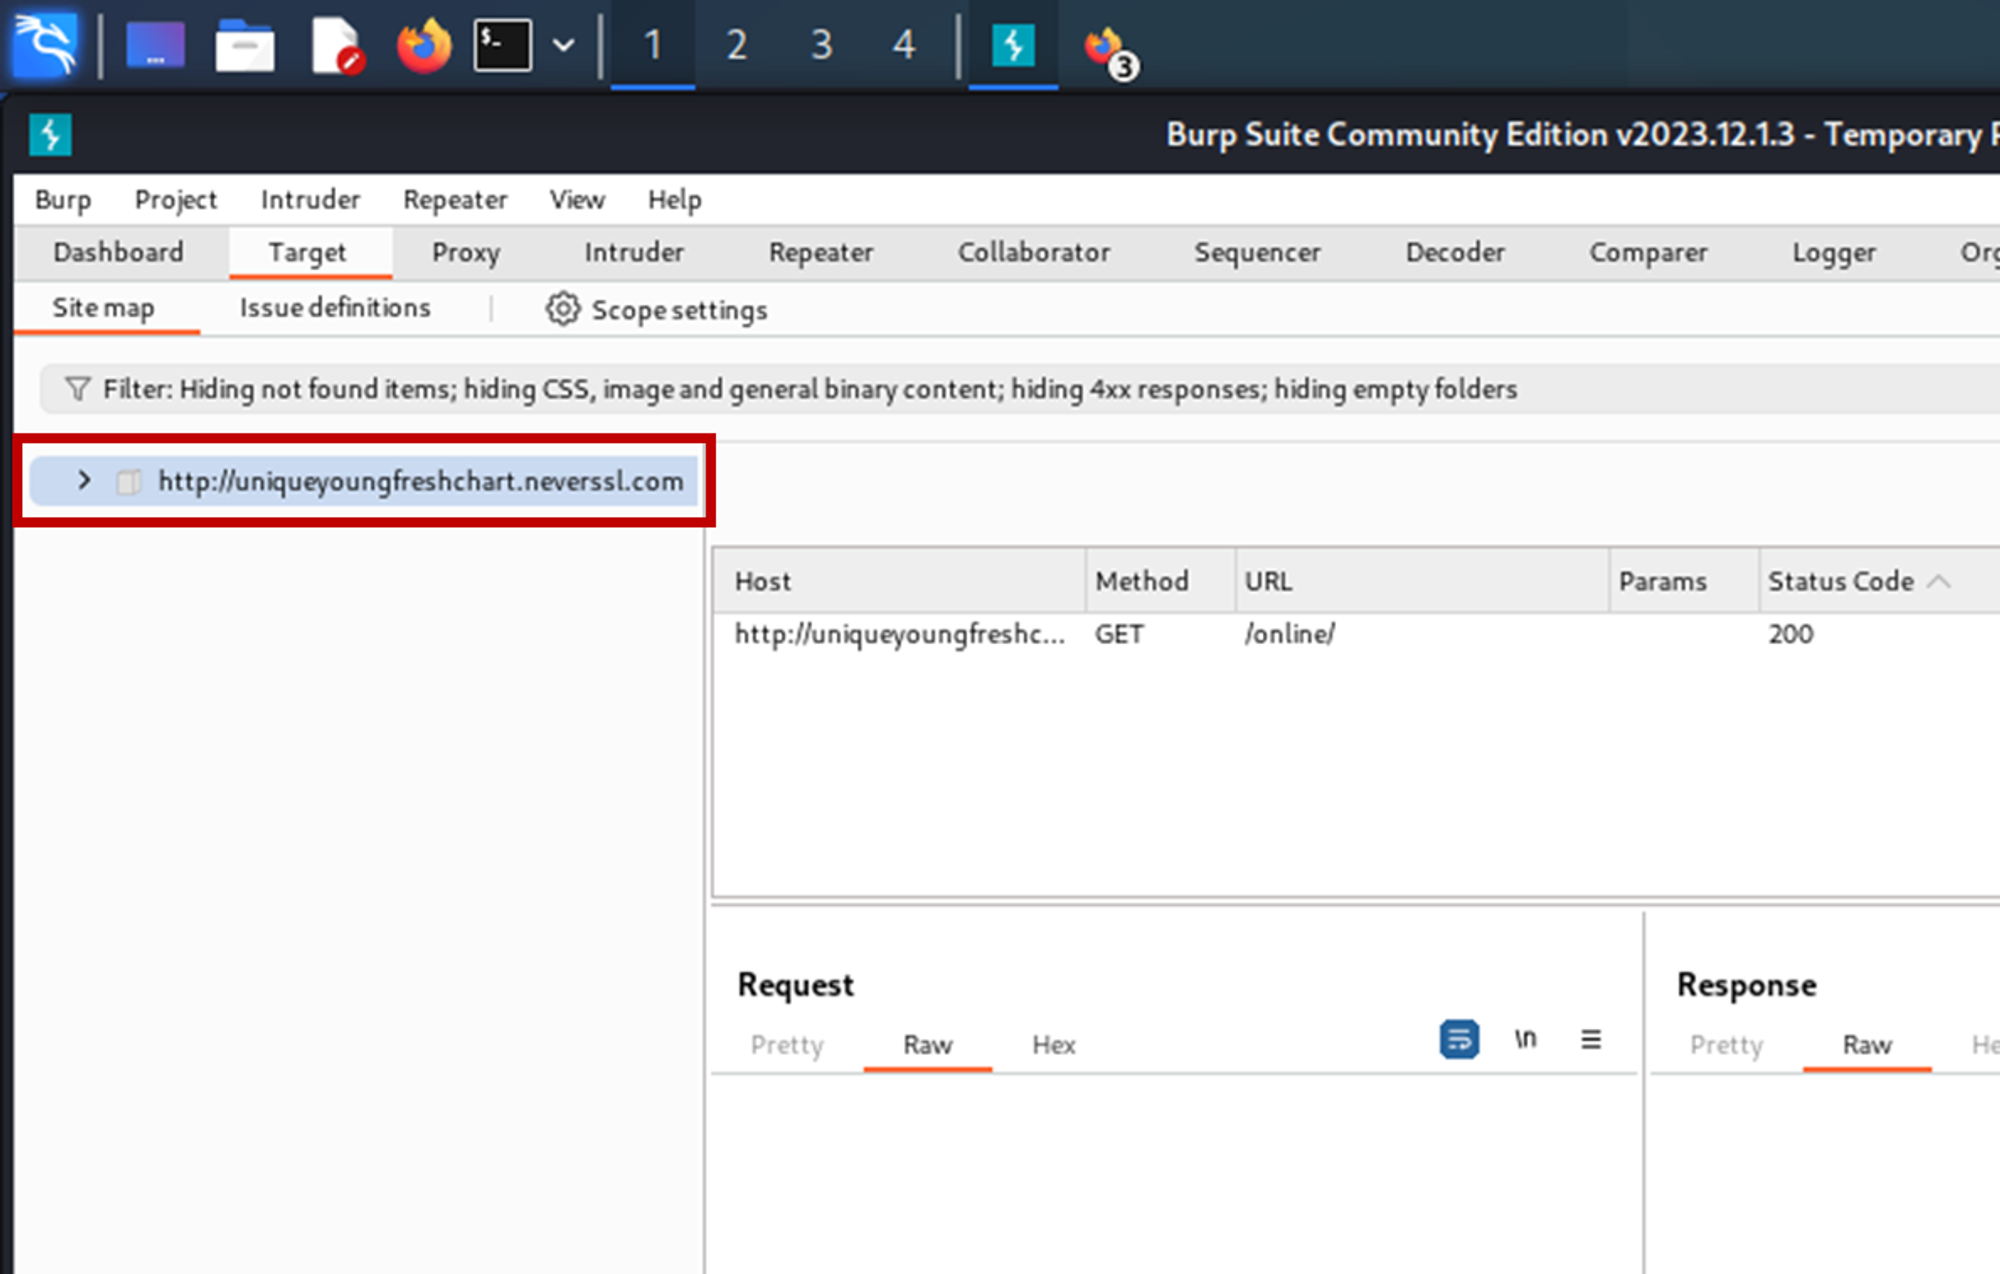Switch Response view to Raw

point(1867,1045)
